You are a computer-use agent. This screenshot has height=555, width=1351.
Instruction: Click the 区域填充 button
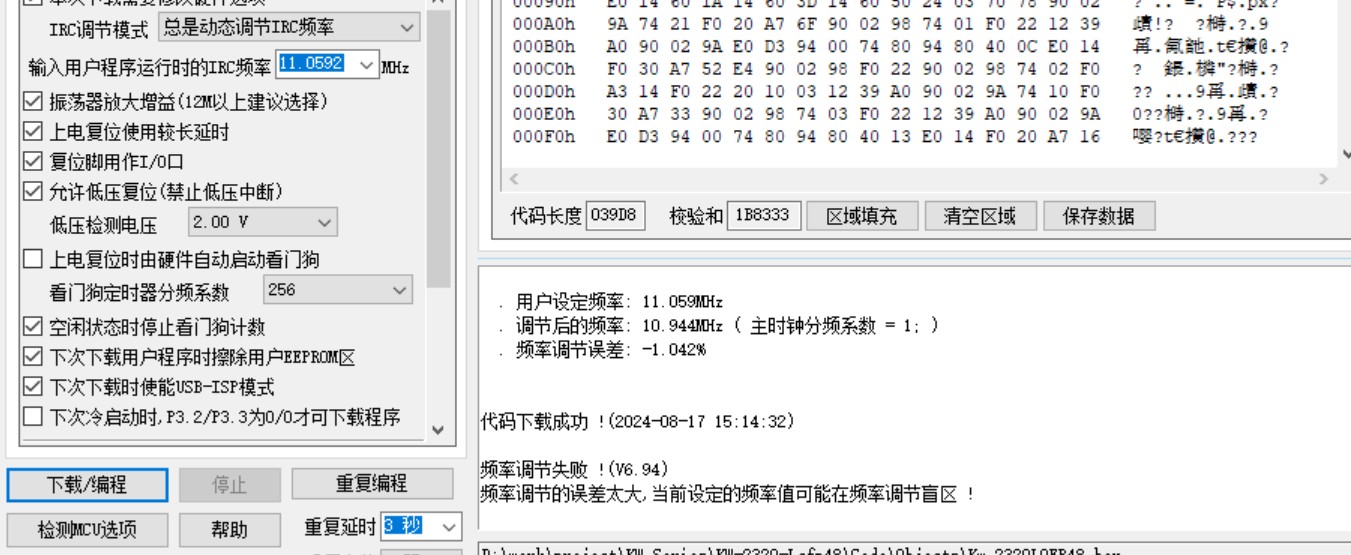861,215
